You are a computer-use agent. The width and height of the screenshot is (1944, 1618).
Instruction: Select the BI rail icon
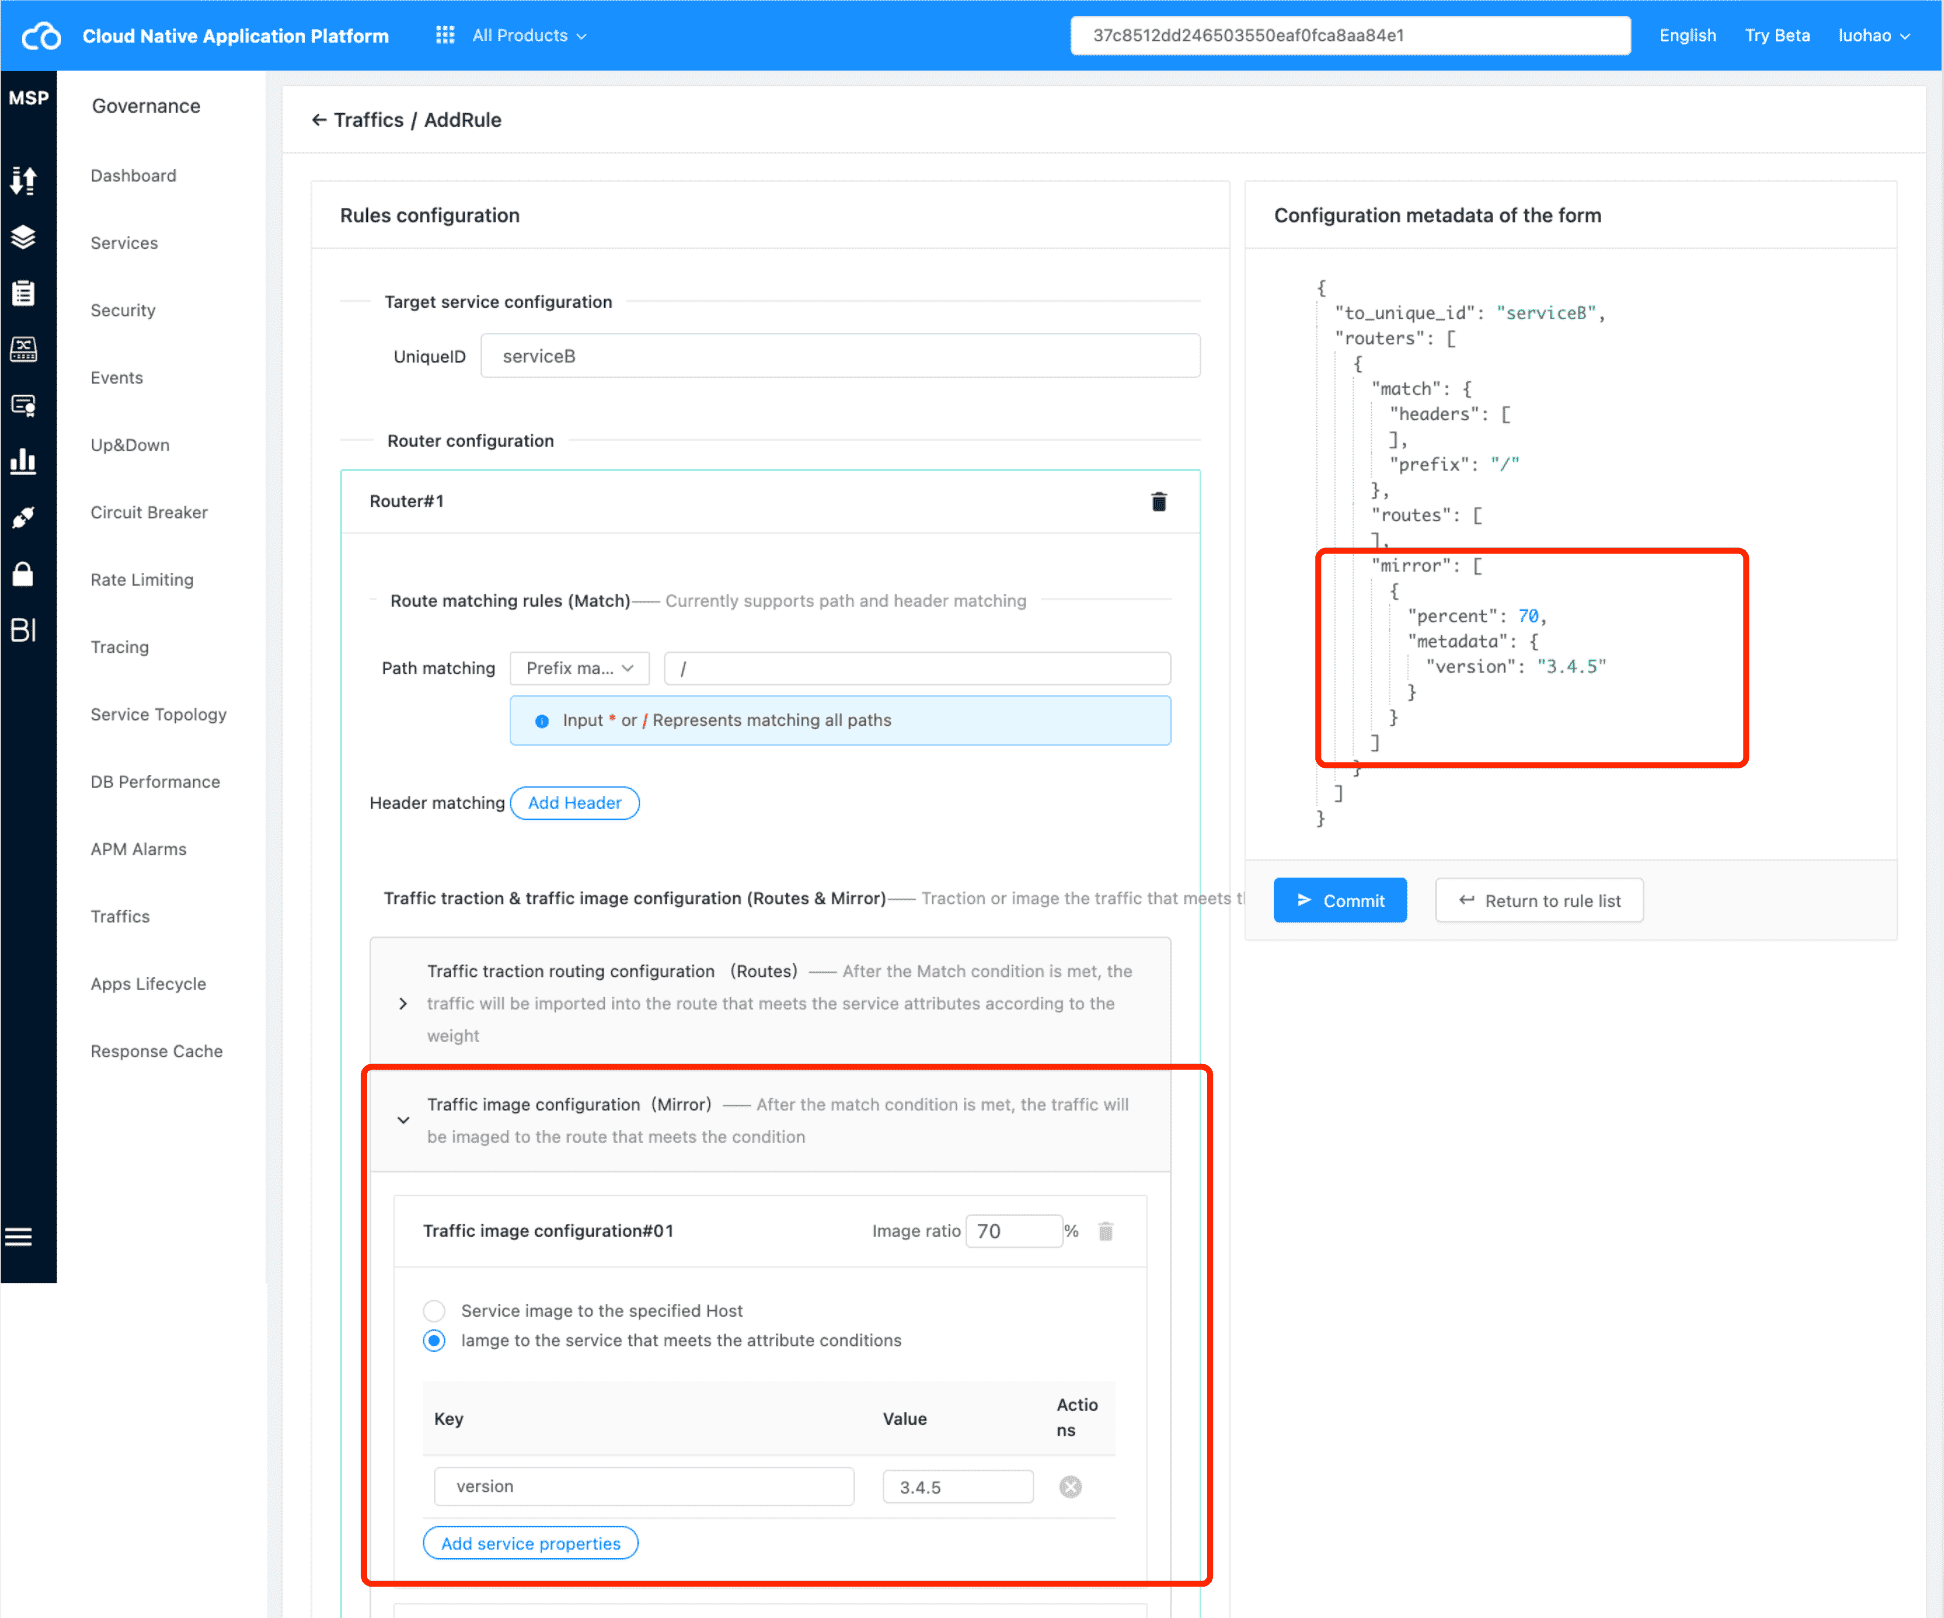pos(23,630)
